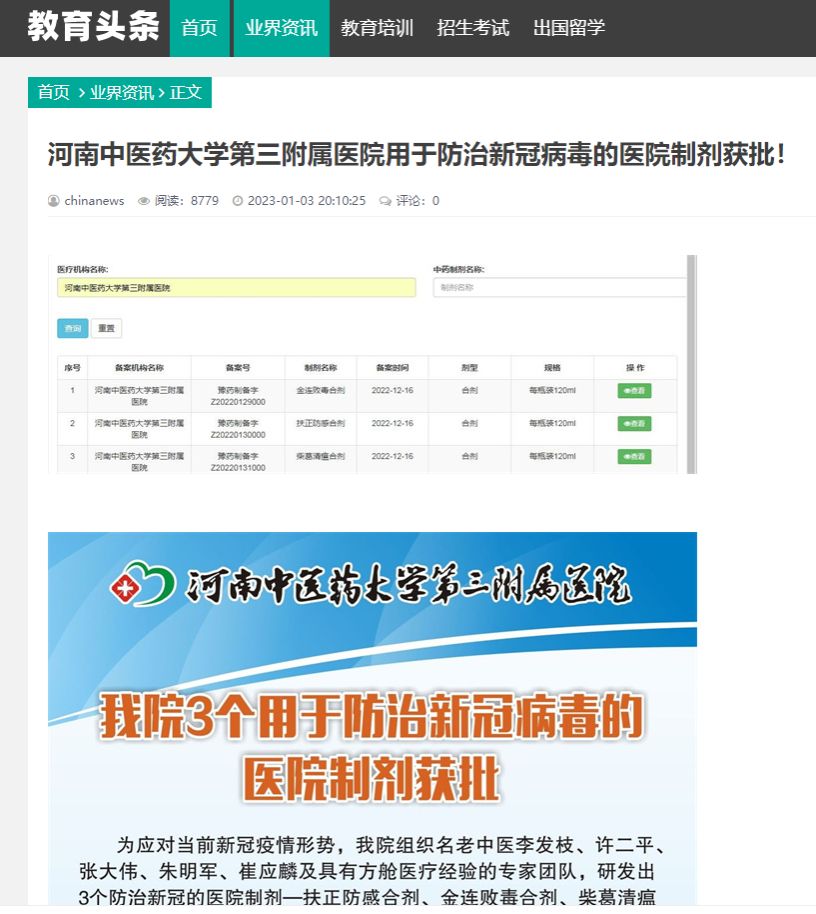
Task: Click the 中药制剂名称 input field
Action: tap(559, 288)
